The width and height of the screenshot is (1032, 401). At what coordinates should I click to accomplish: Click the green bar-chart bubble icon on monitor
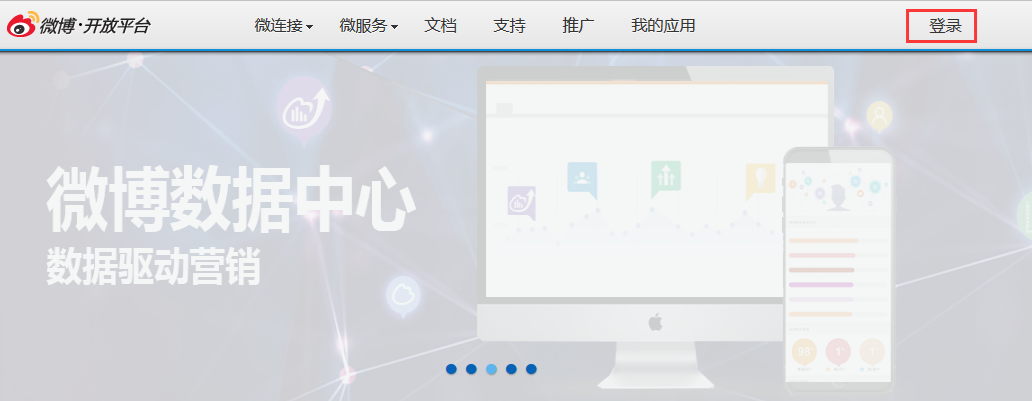665,178
